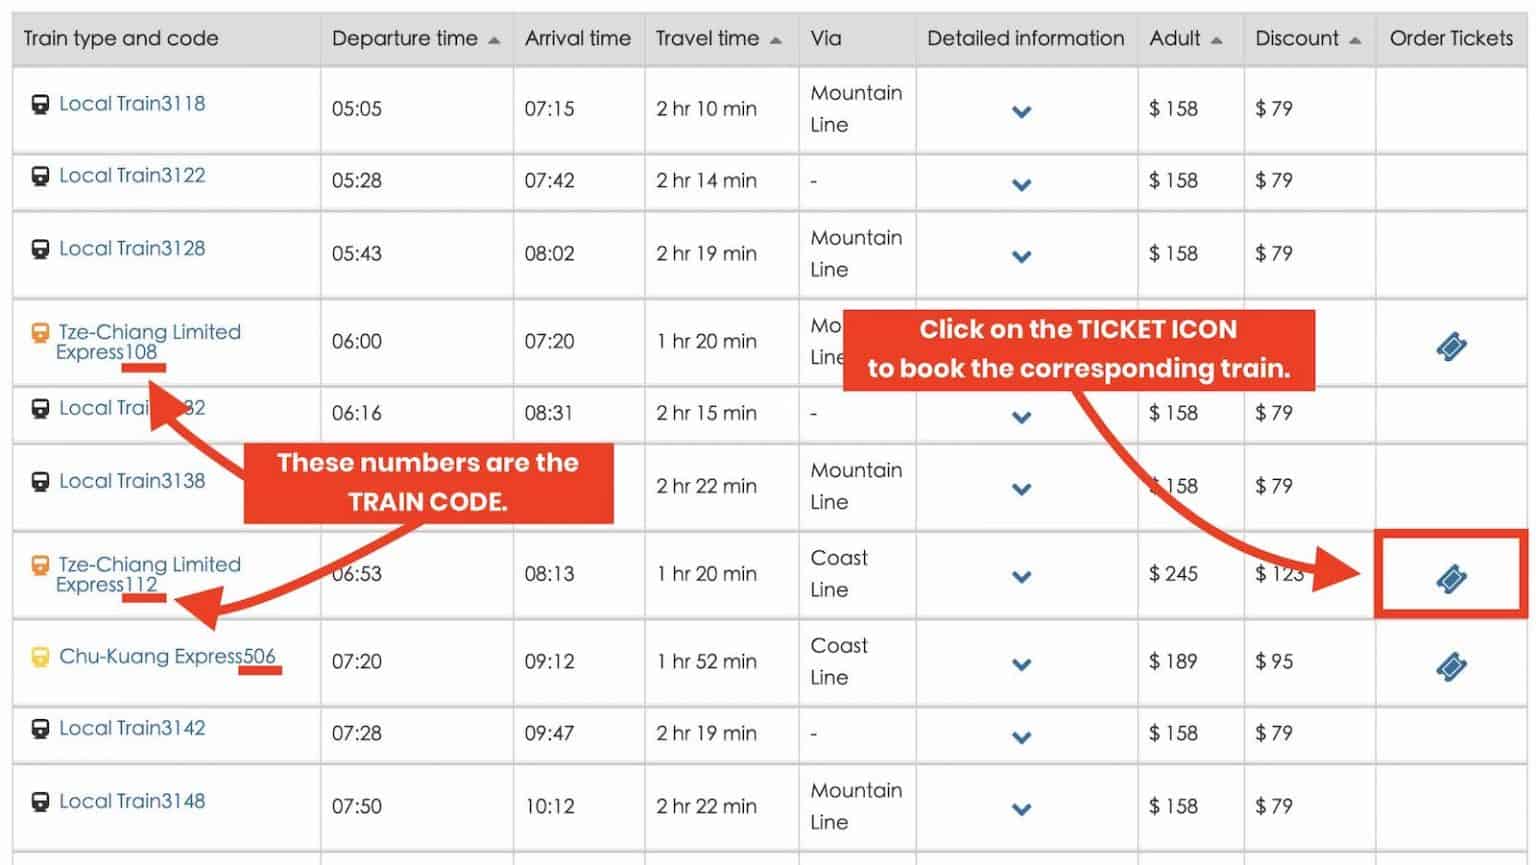The image size is (1536, 865).
Task: Click train icon beside Local Train3122
Action: point(40,176)
